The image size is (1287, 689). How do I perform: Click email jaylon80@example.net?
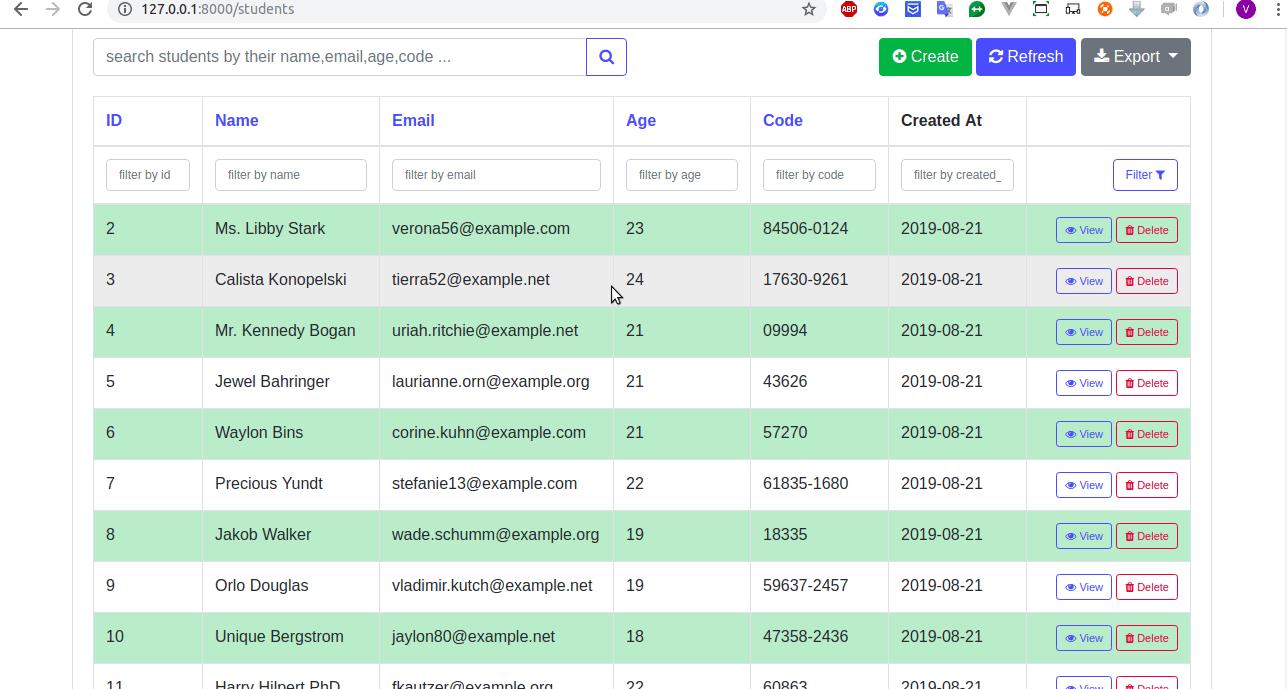[x=473, y=637]
